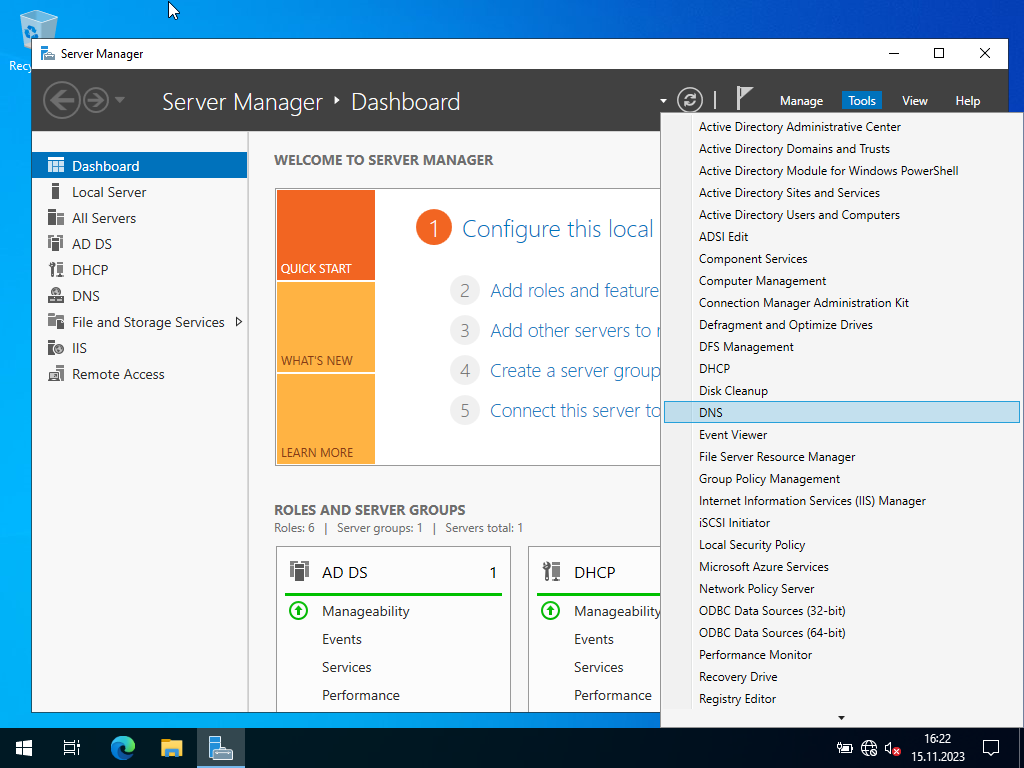Click the WHAT'S NEW tile
The height and width of the screenshot is (768, 1024).
pyautogui.click(x=326, y=327)
